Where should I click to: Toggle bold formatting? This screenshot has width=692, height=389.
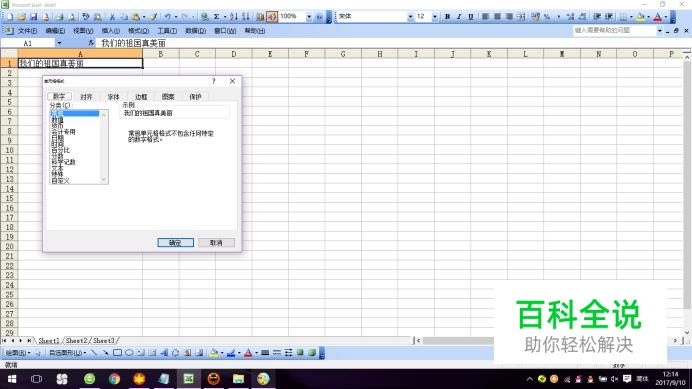tap(447, 17)
